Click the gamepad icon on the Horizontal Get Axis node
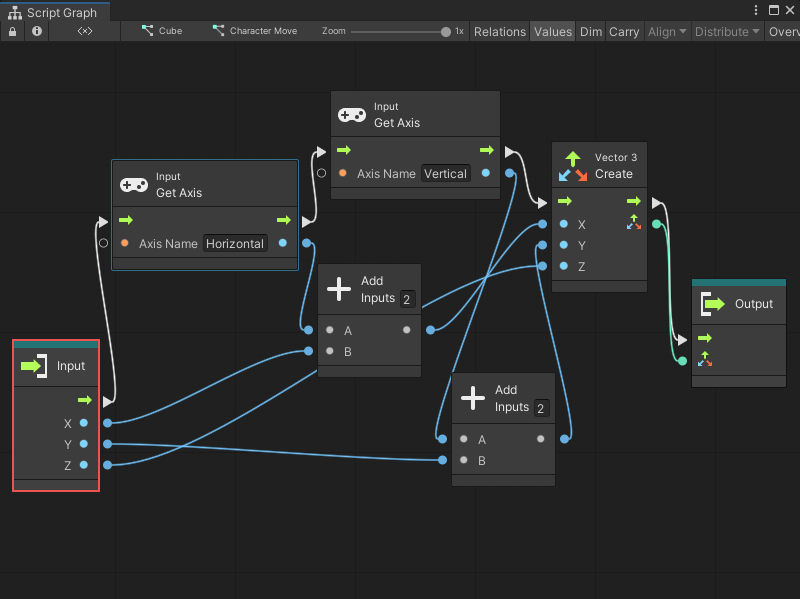Screen dimensions: 800x599 click(x=135, y=184)
